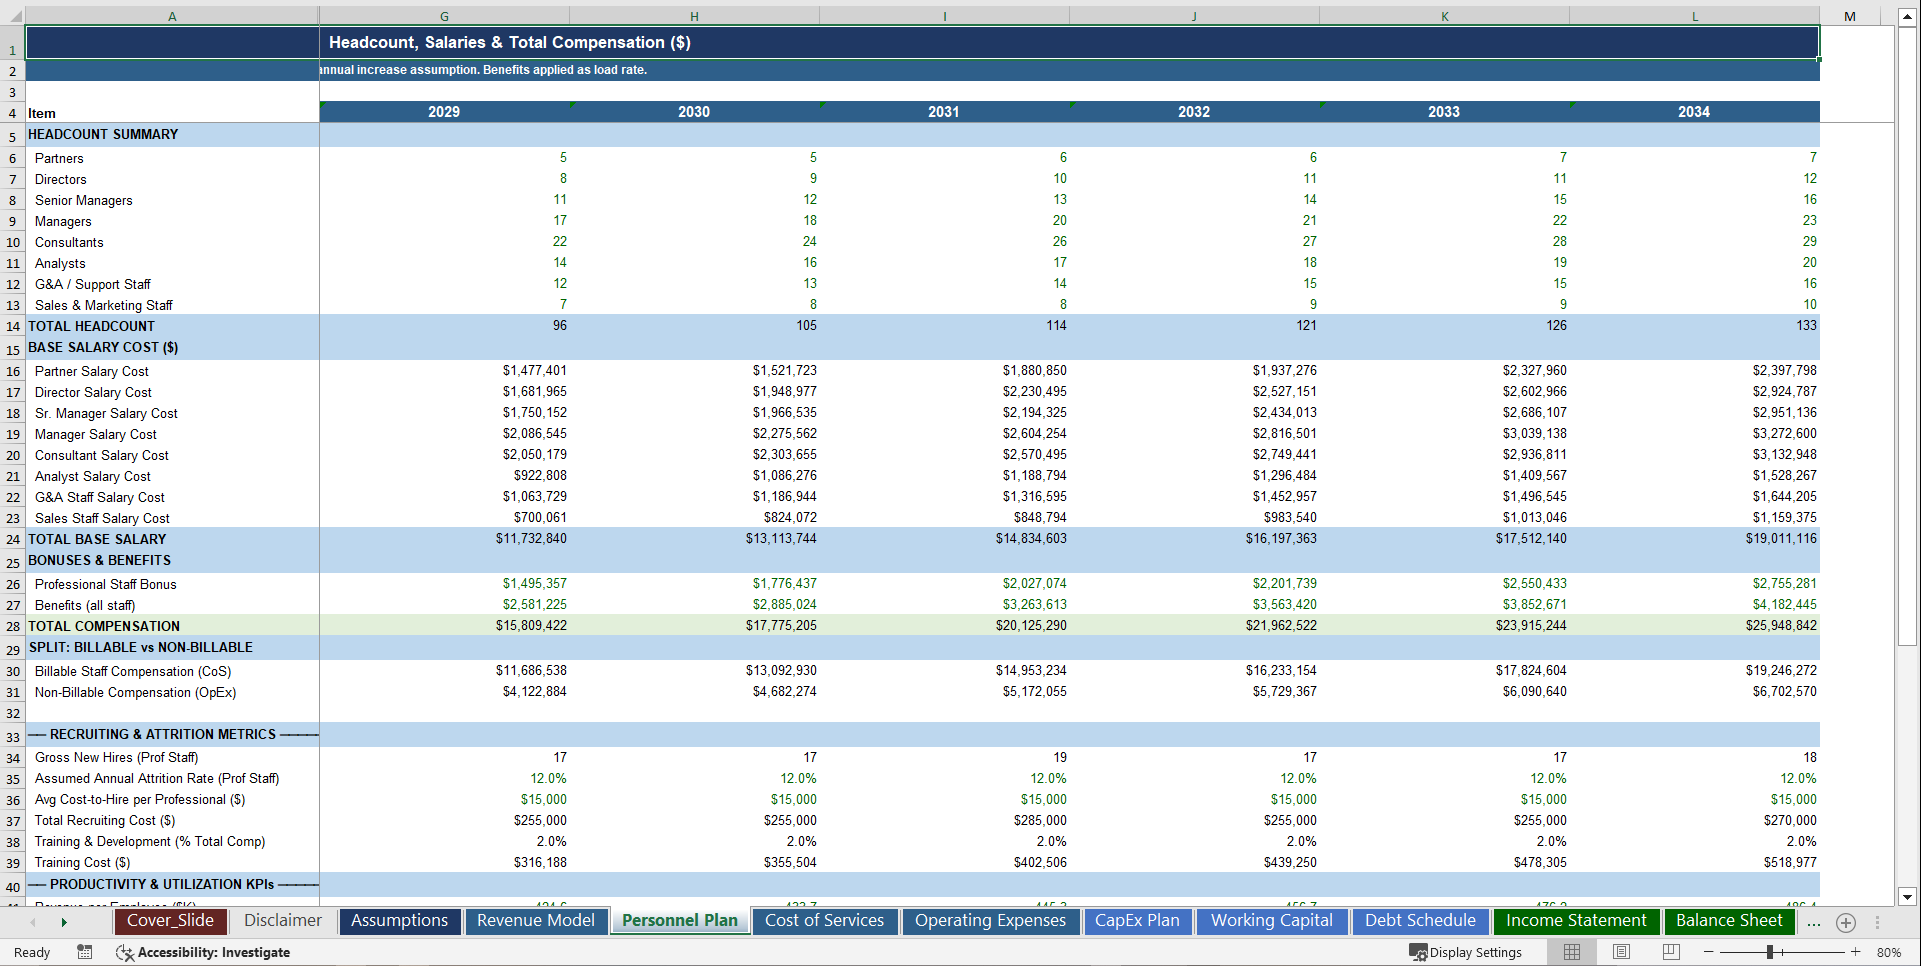Switch to the Income Statement tab

point(1576,921)
